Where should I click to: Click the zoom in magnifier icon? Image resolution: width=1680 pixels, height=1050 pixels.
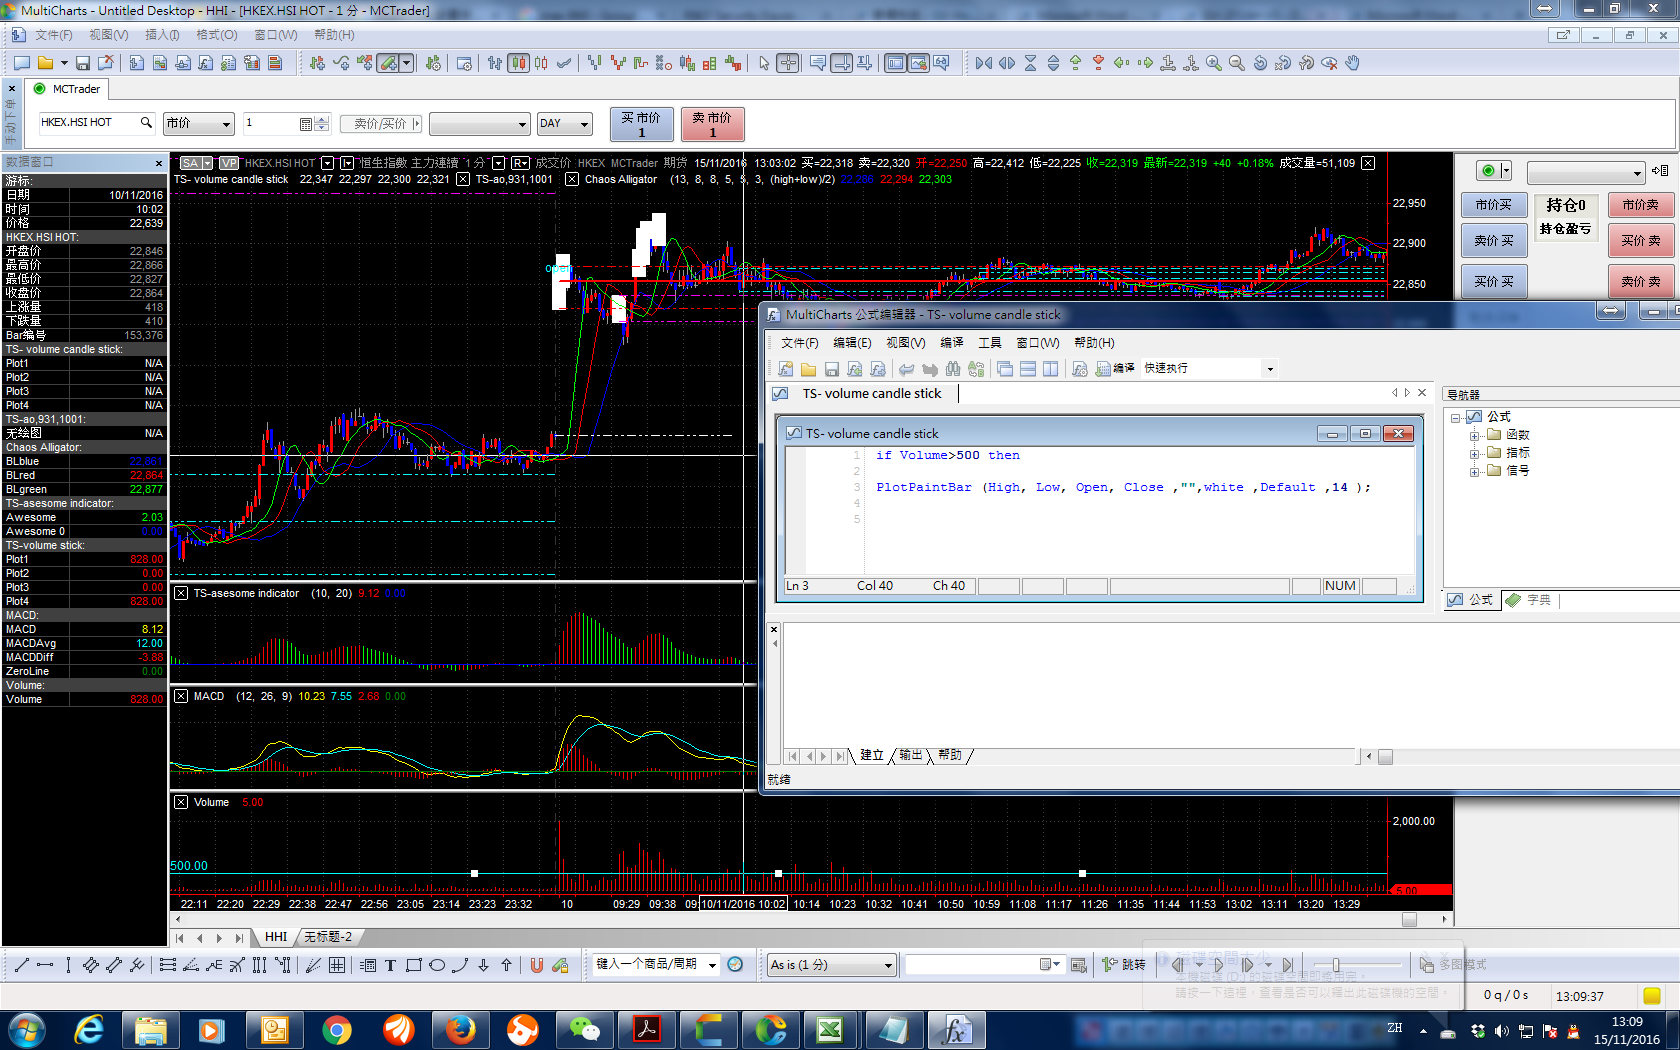1213,63
